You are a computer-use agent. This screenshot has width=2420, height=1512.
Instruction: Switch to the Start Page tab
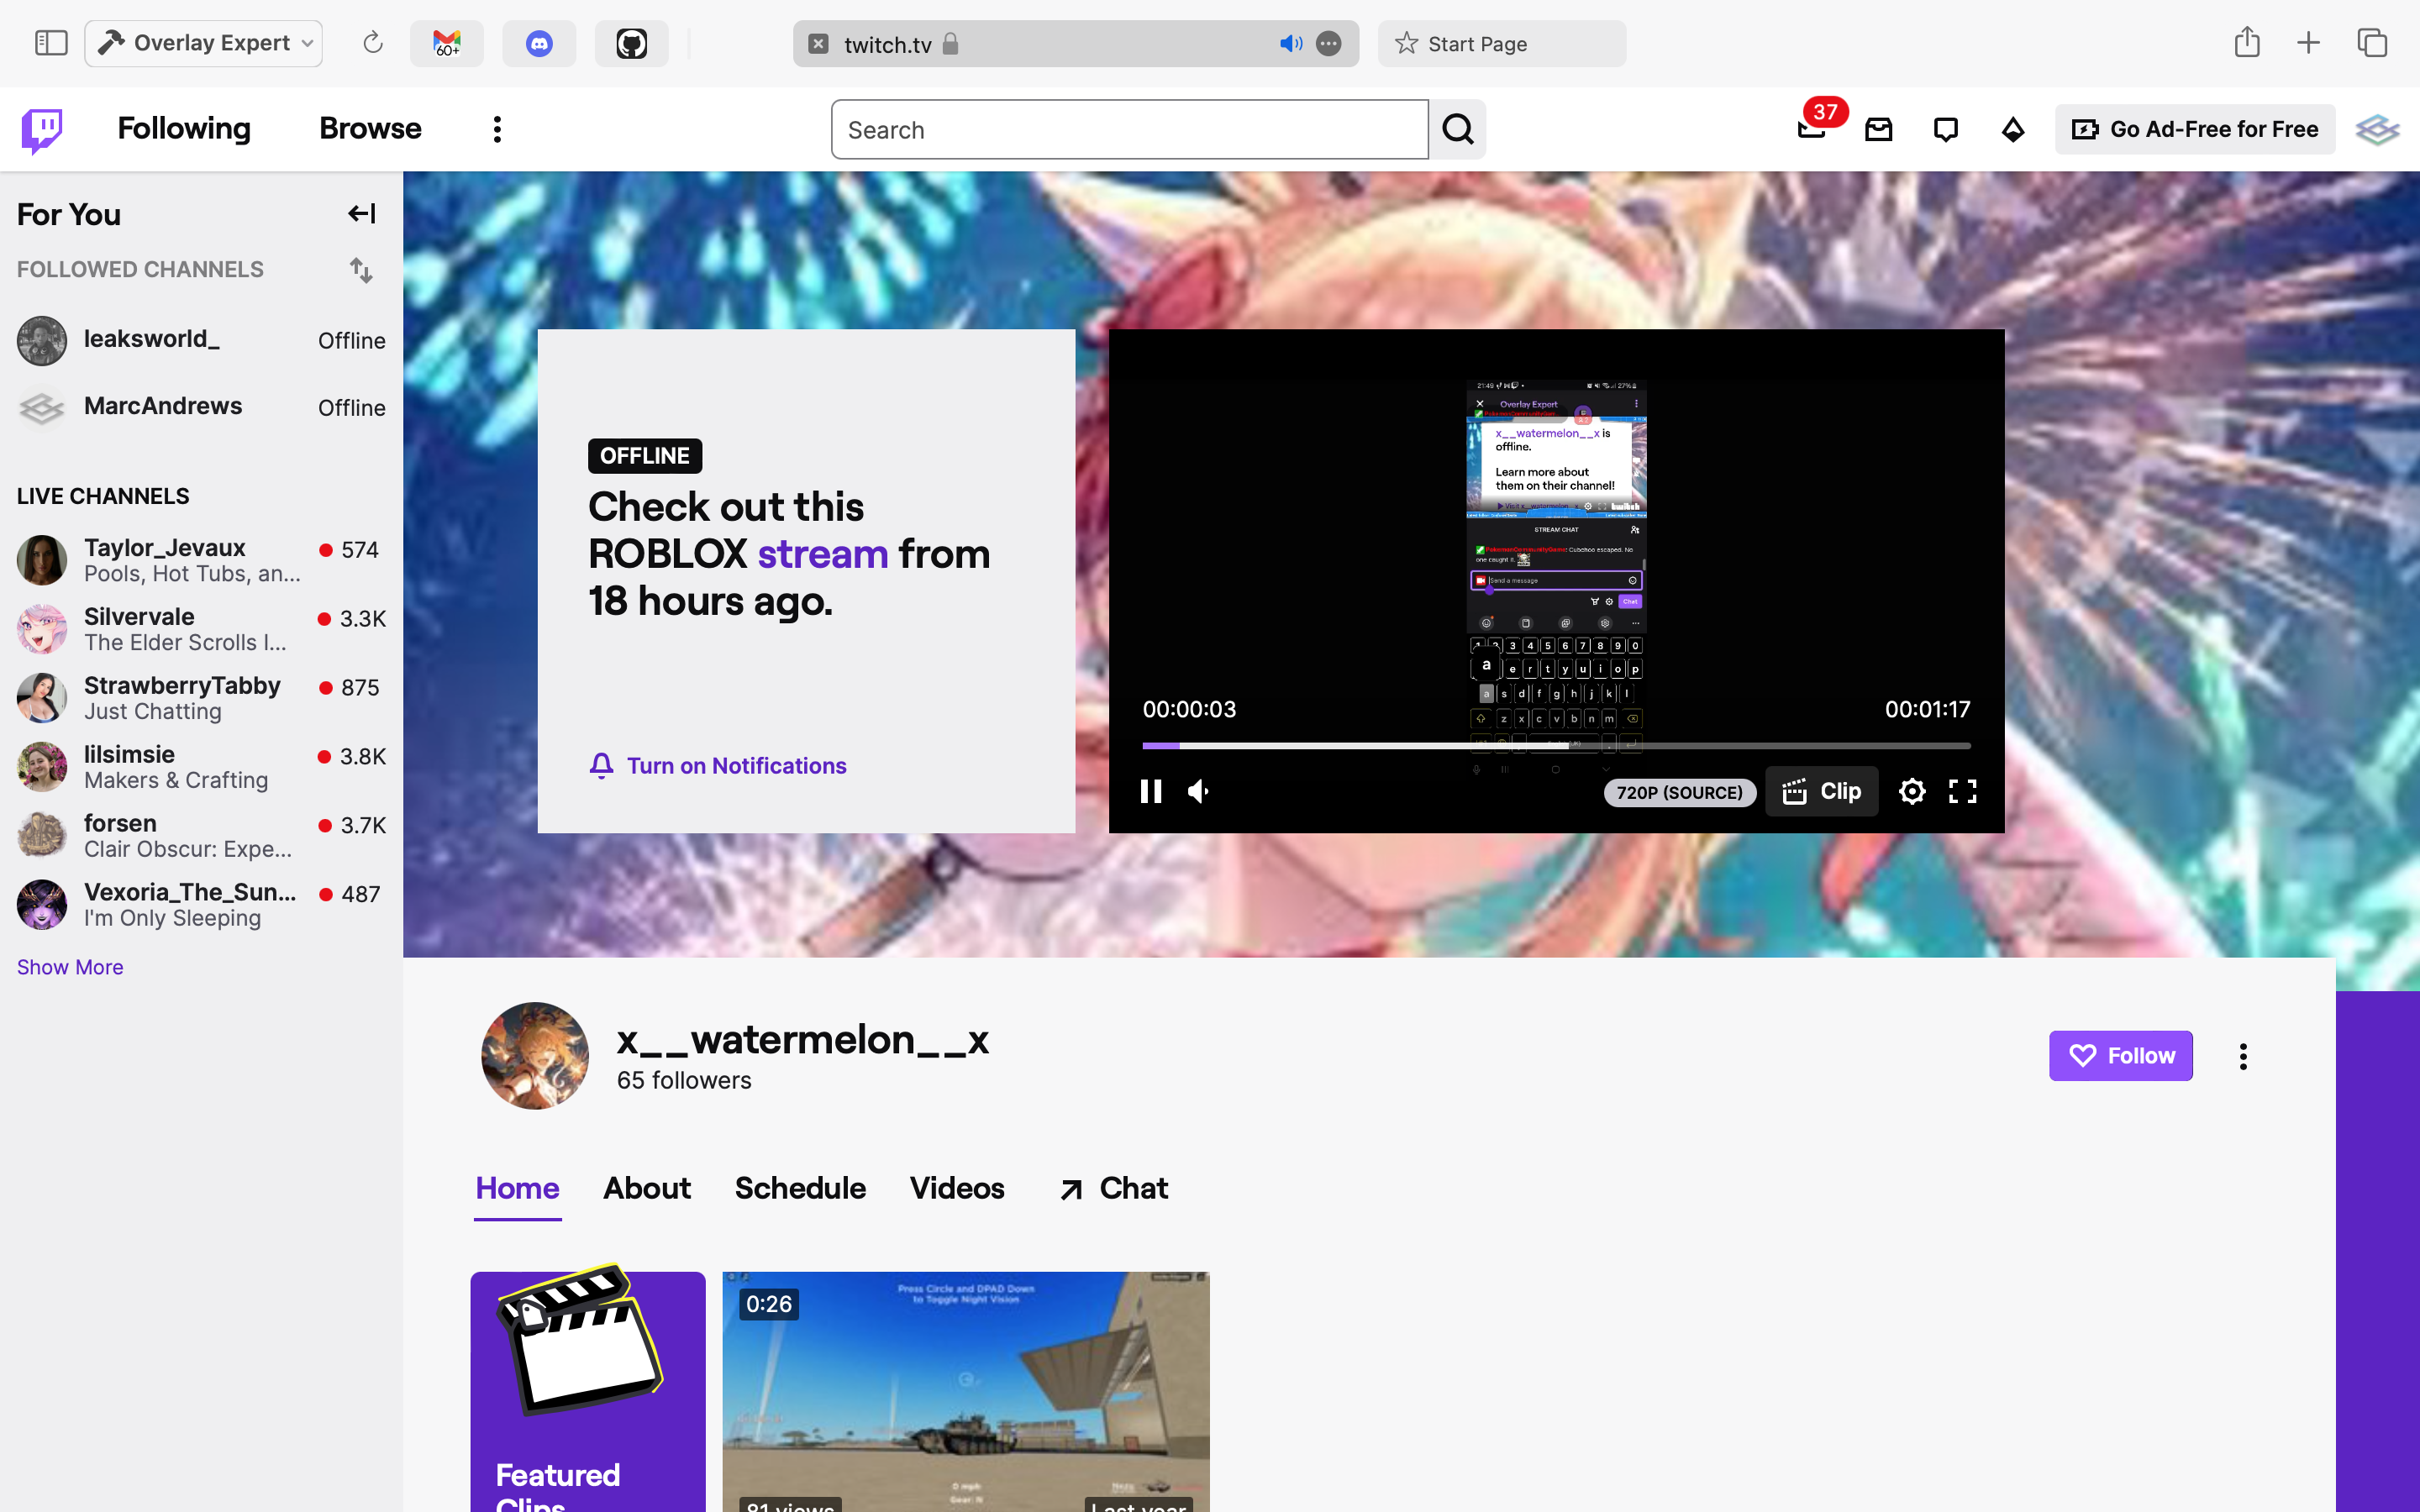[1501, 44]
